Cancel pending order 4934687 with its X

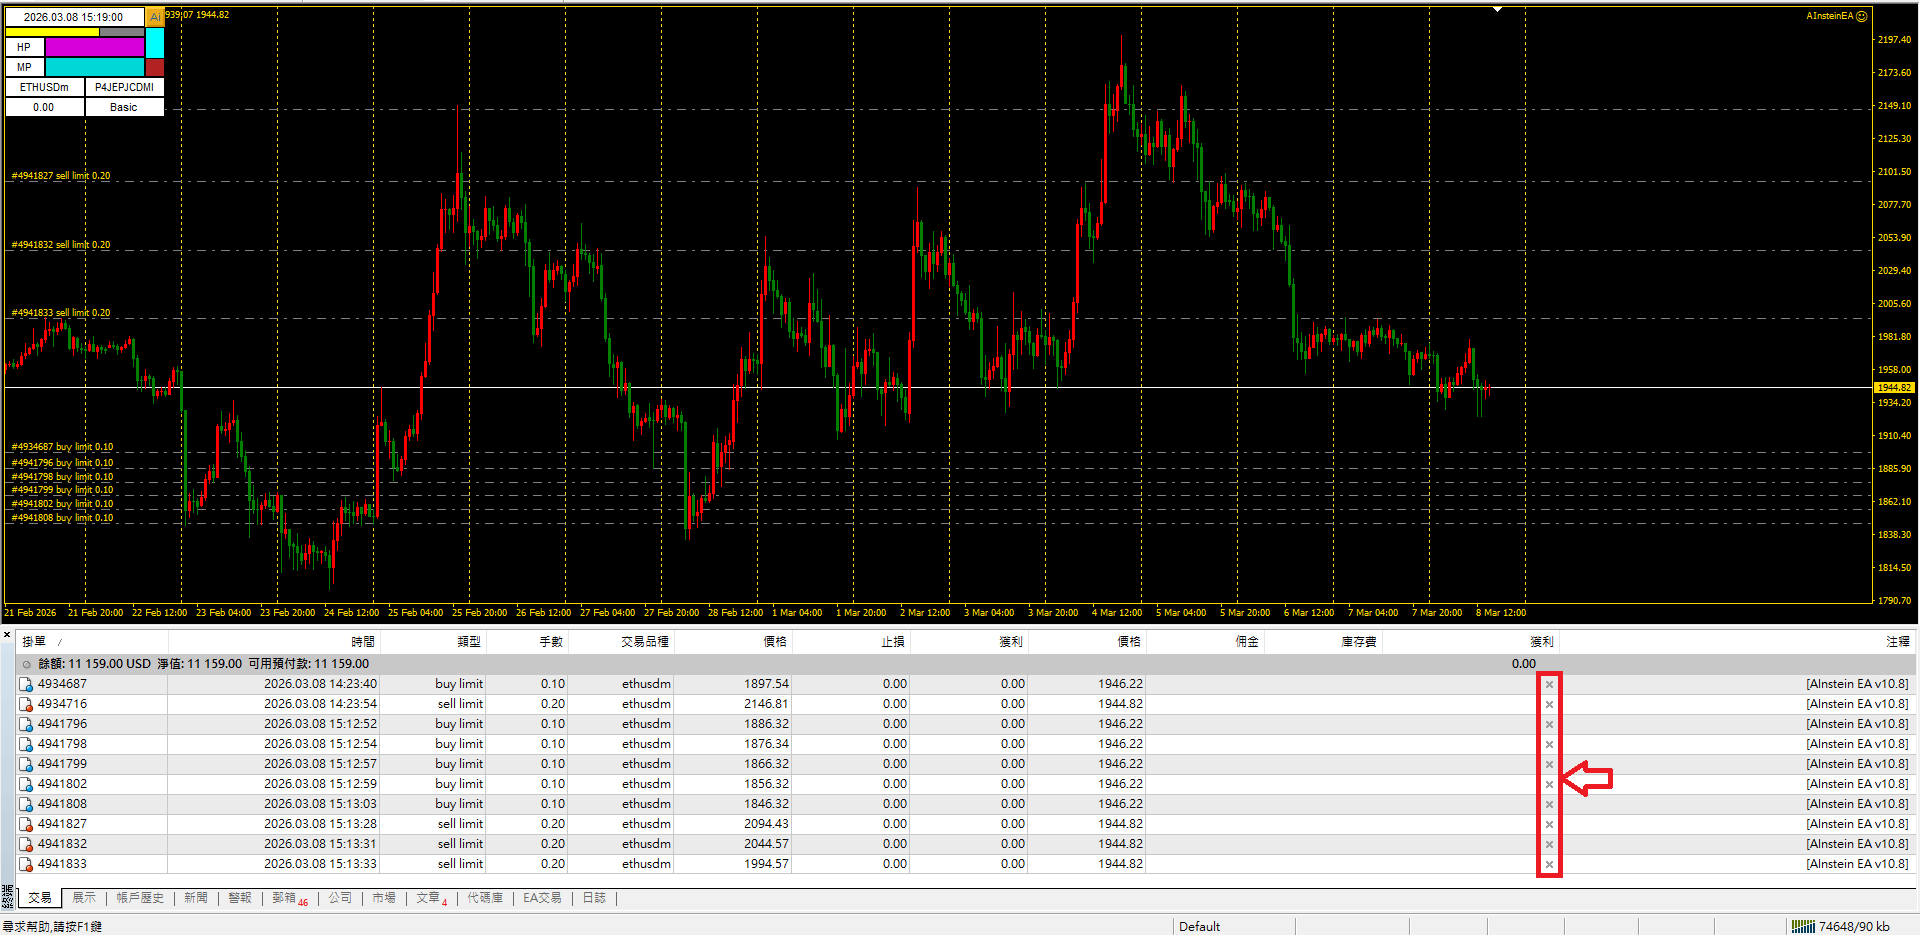[1549, 684]
